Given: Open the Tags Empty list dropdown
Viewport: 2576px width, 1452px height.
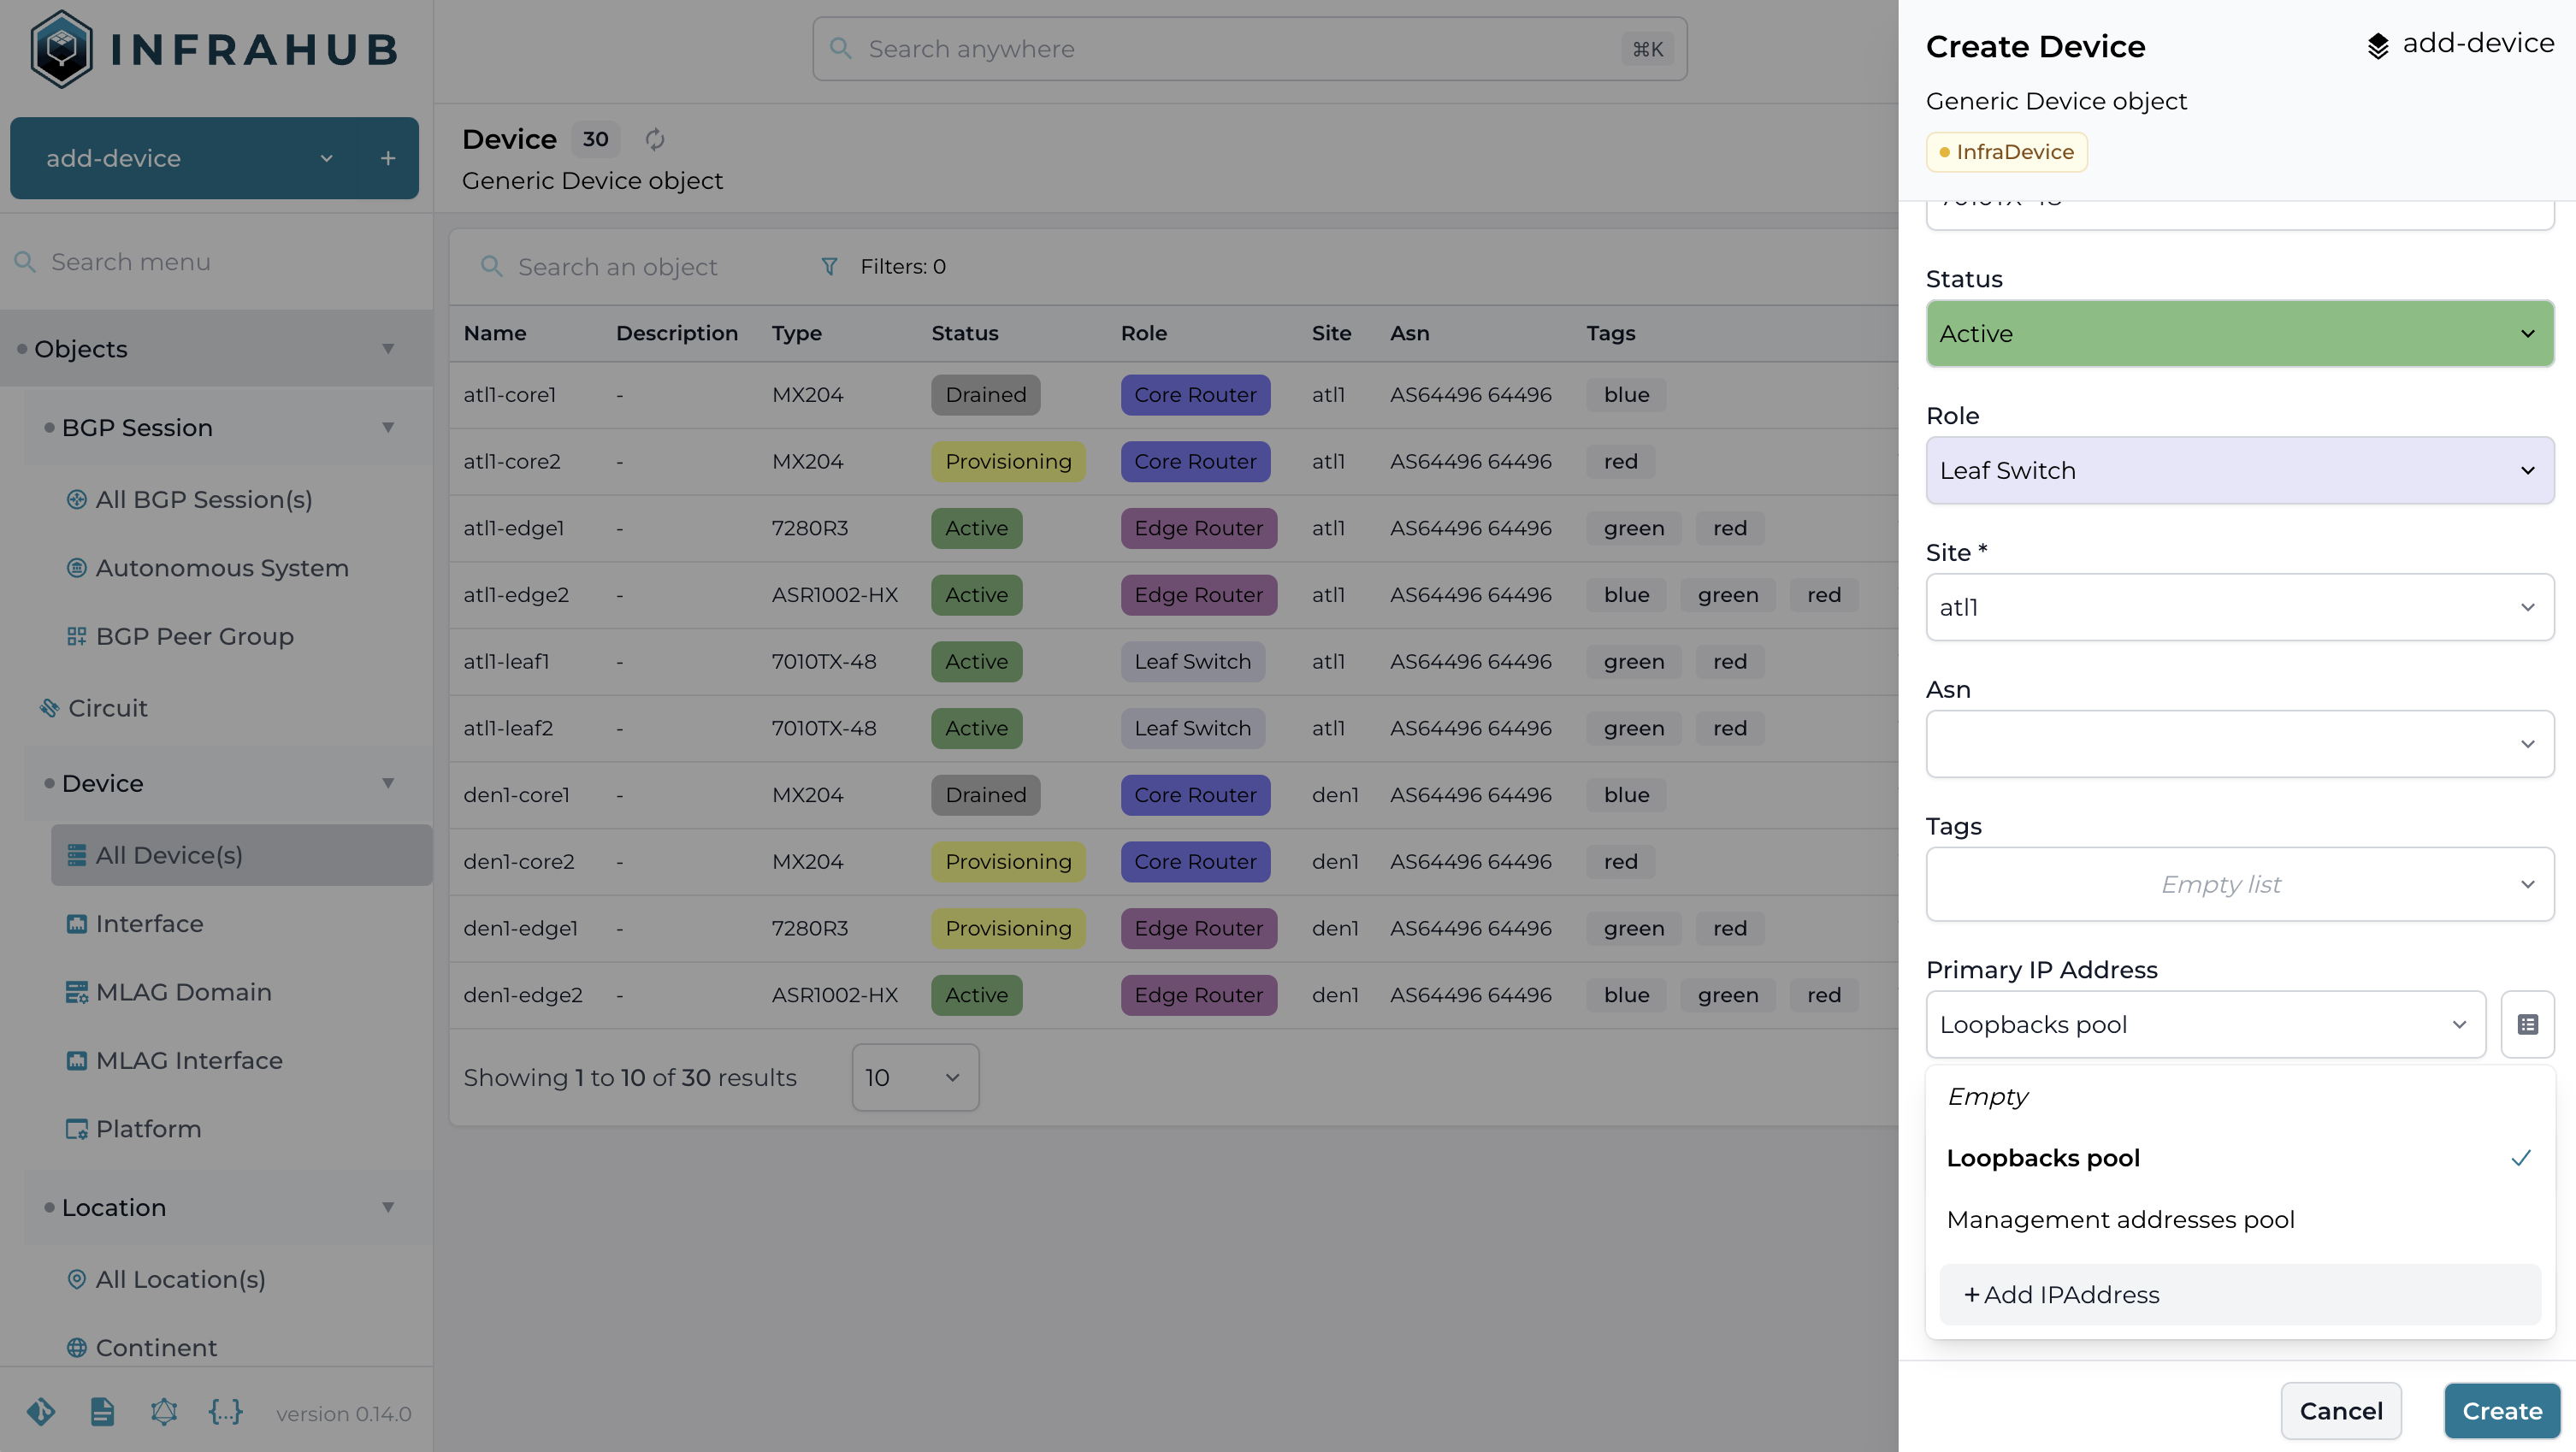Looking at the screenshot, I should [2240, 884].
